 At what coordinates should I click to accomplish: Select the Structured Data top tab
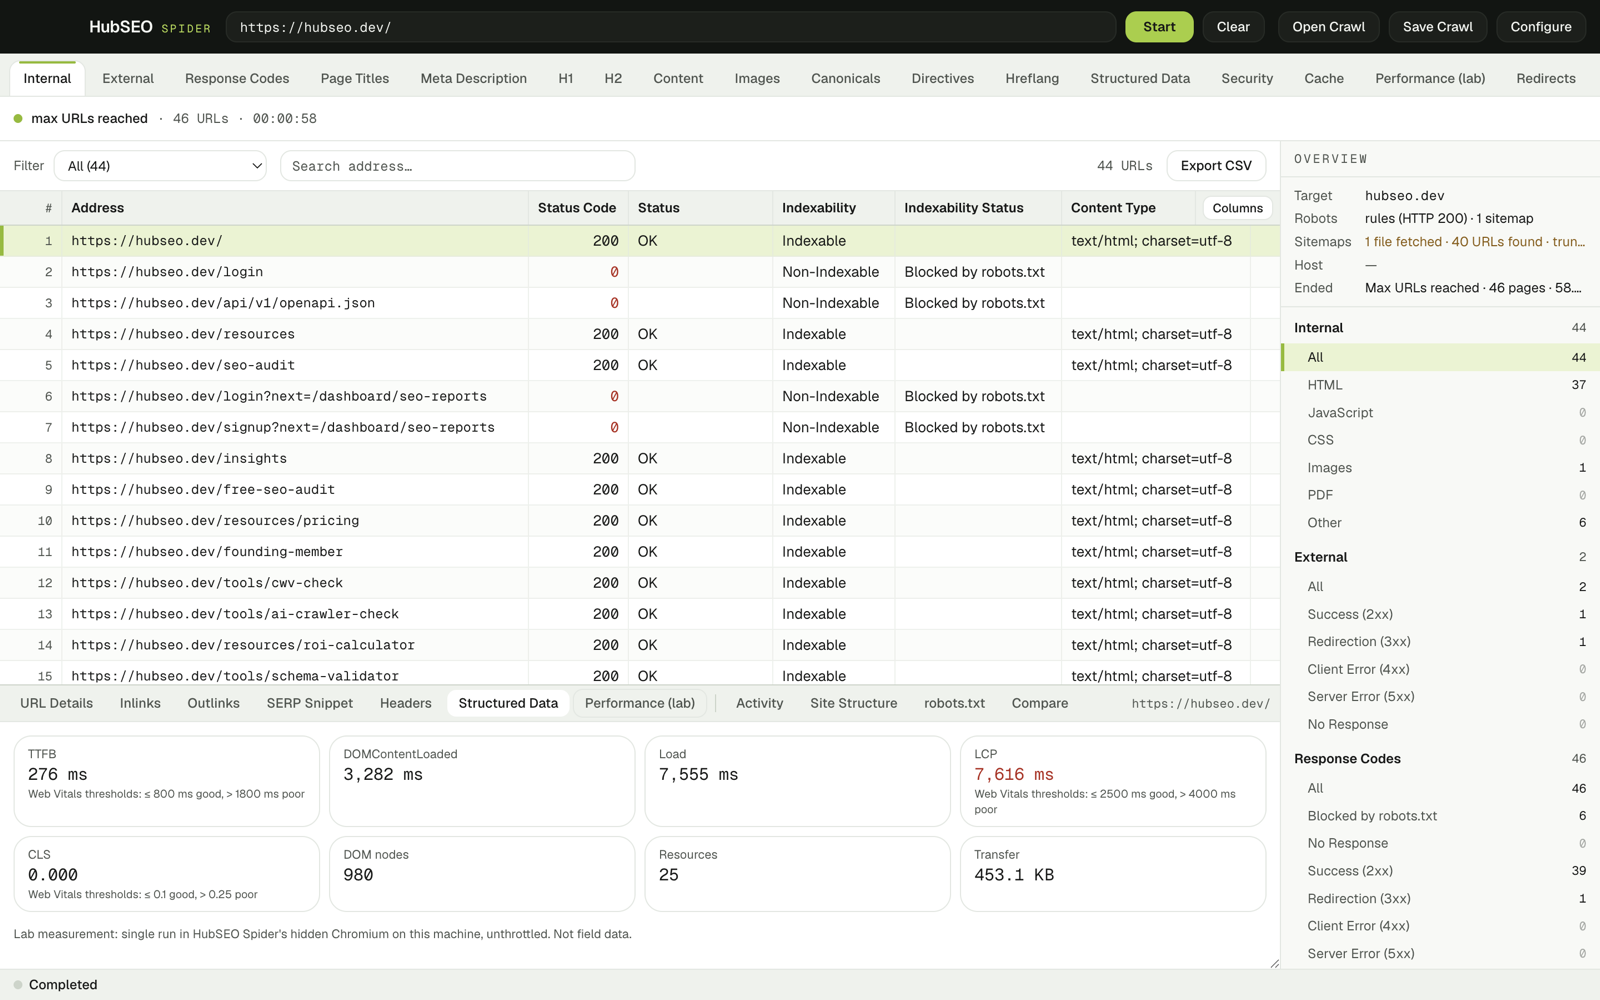pyautogui.click(x=1140, y=78)
